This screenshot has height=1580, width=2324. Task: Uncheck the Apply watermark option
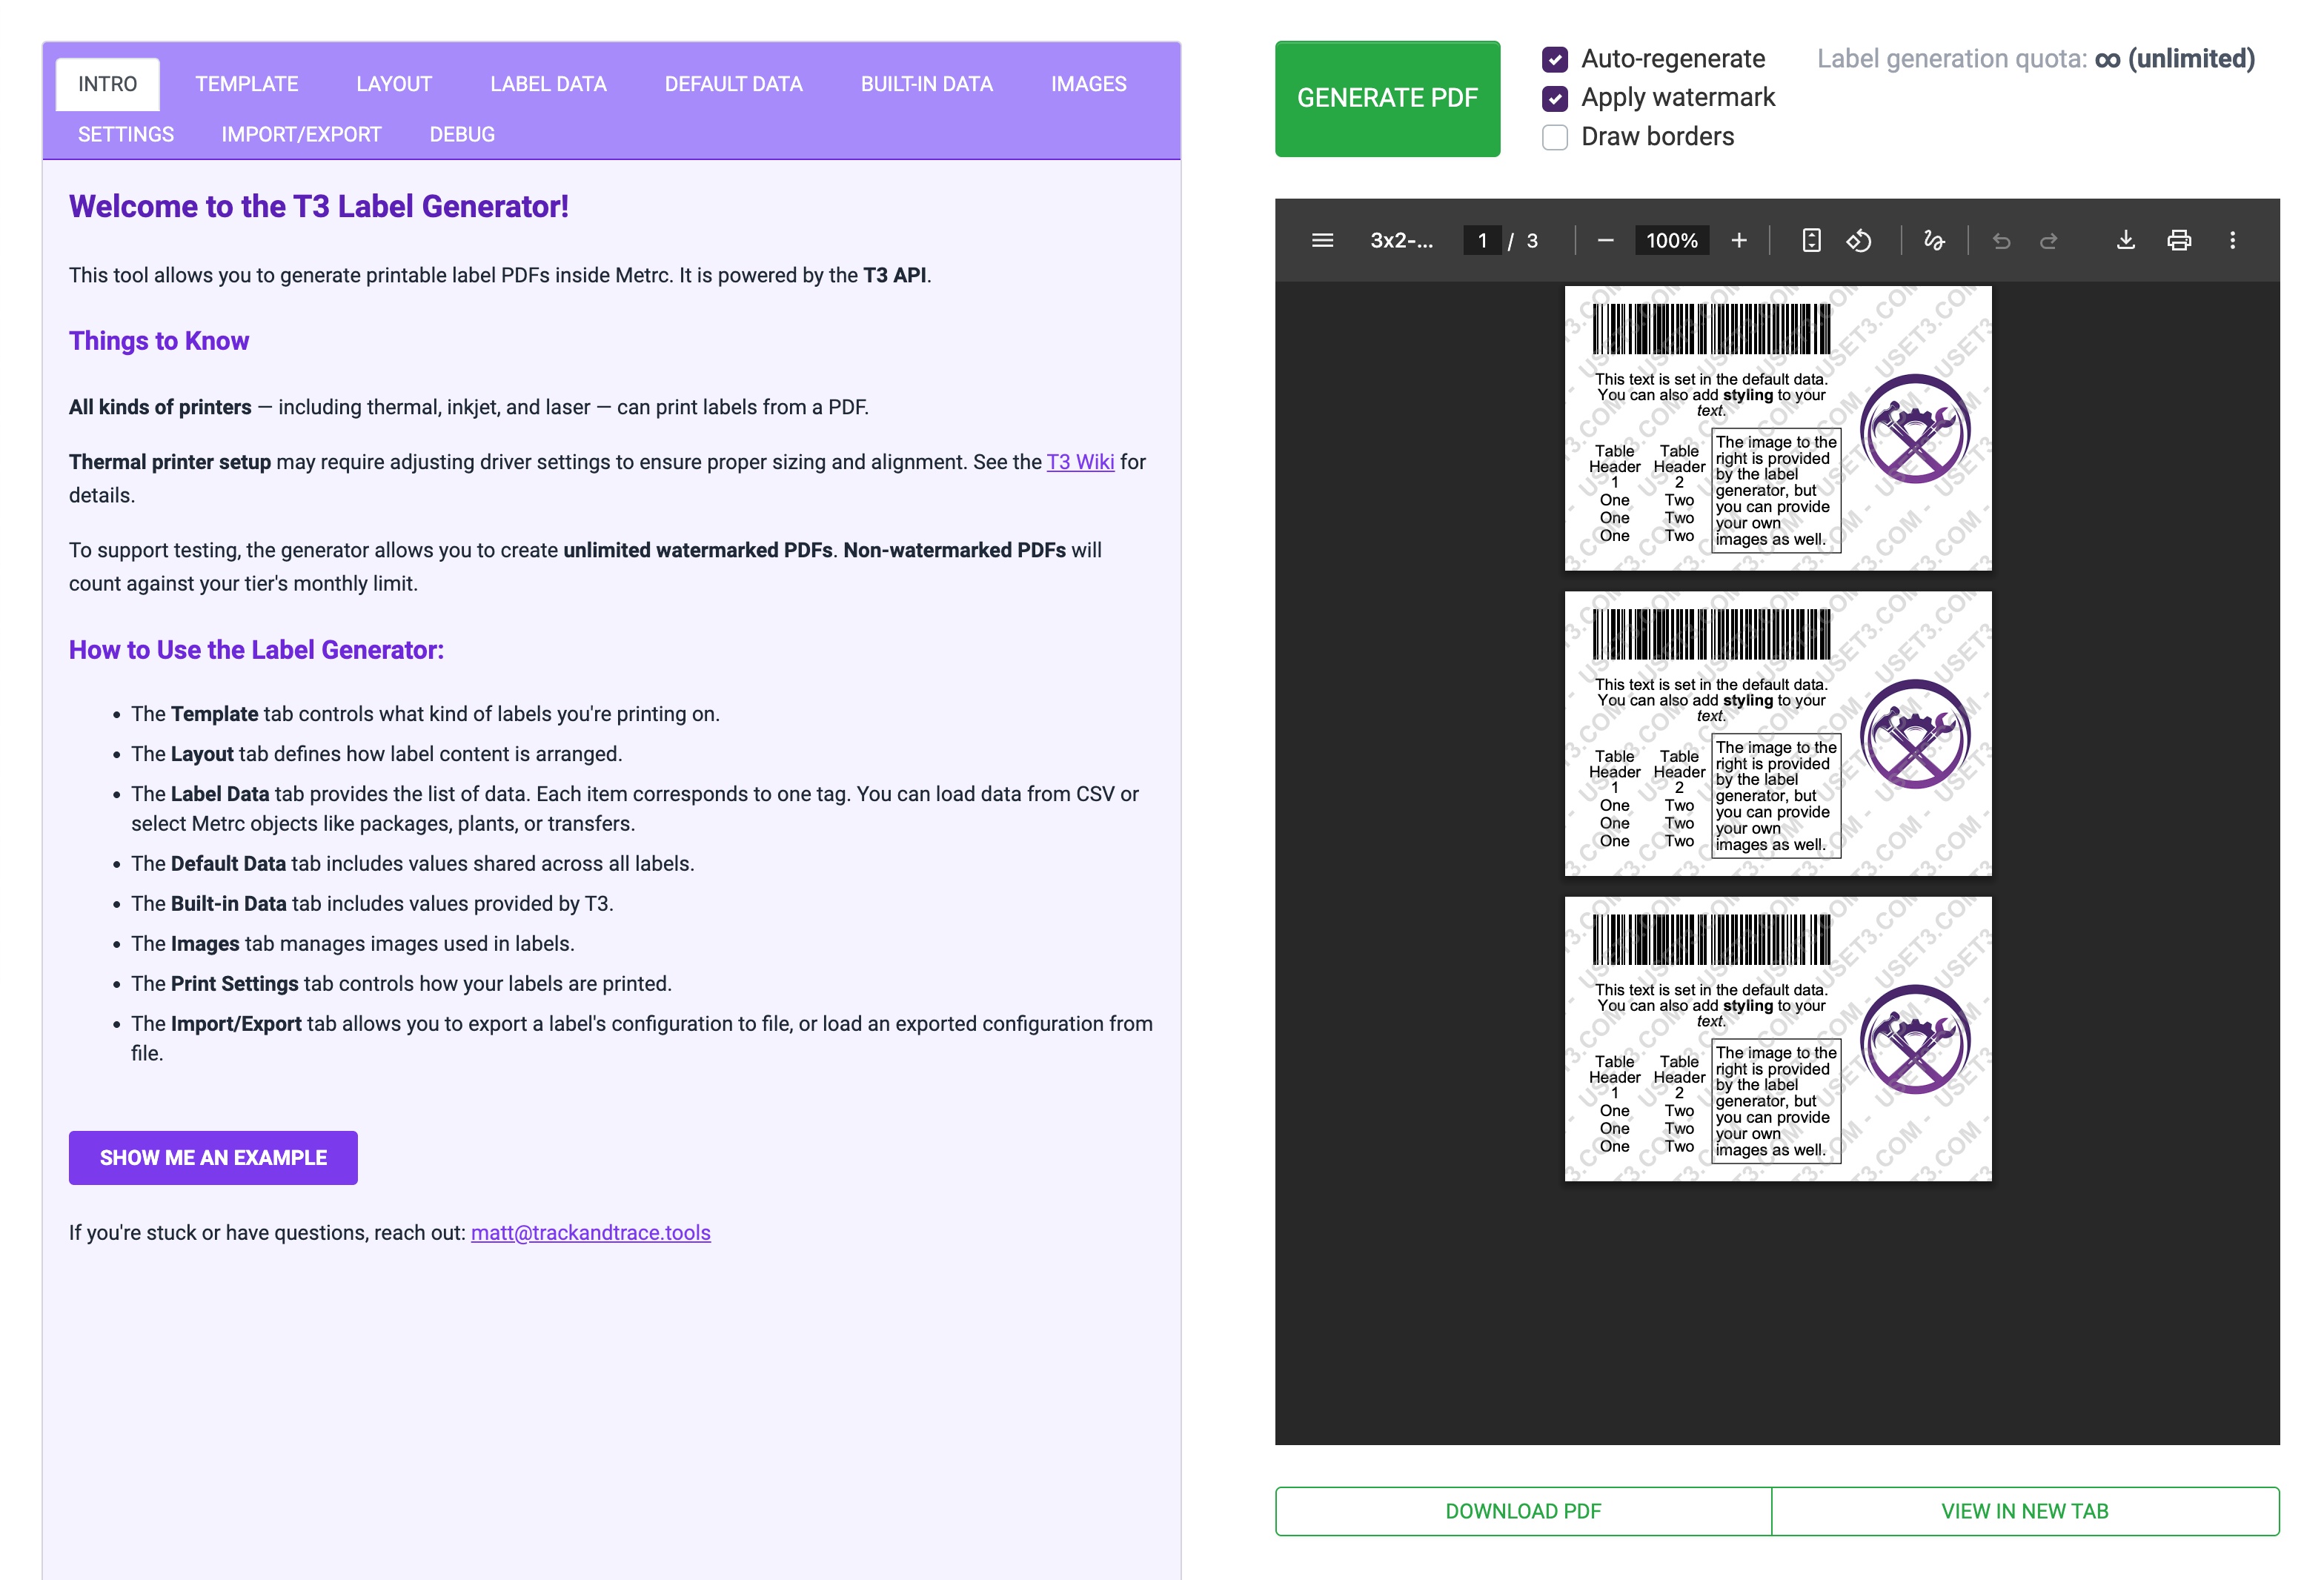(1555, 98)
